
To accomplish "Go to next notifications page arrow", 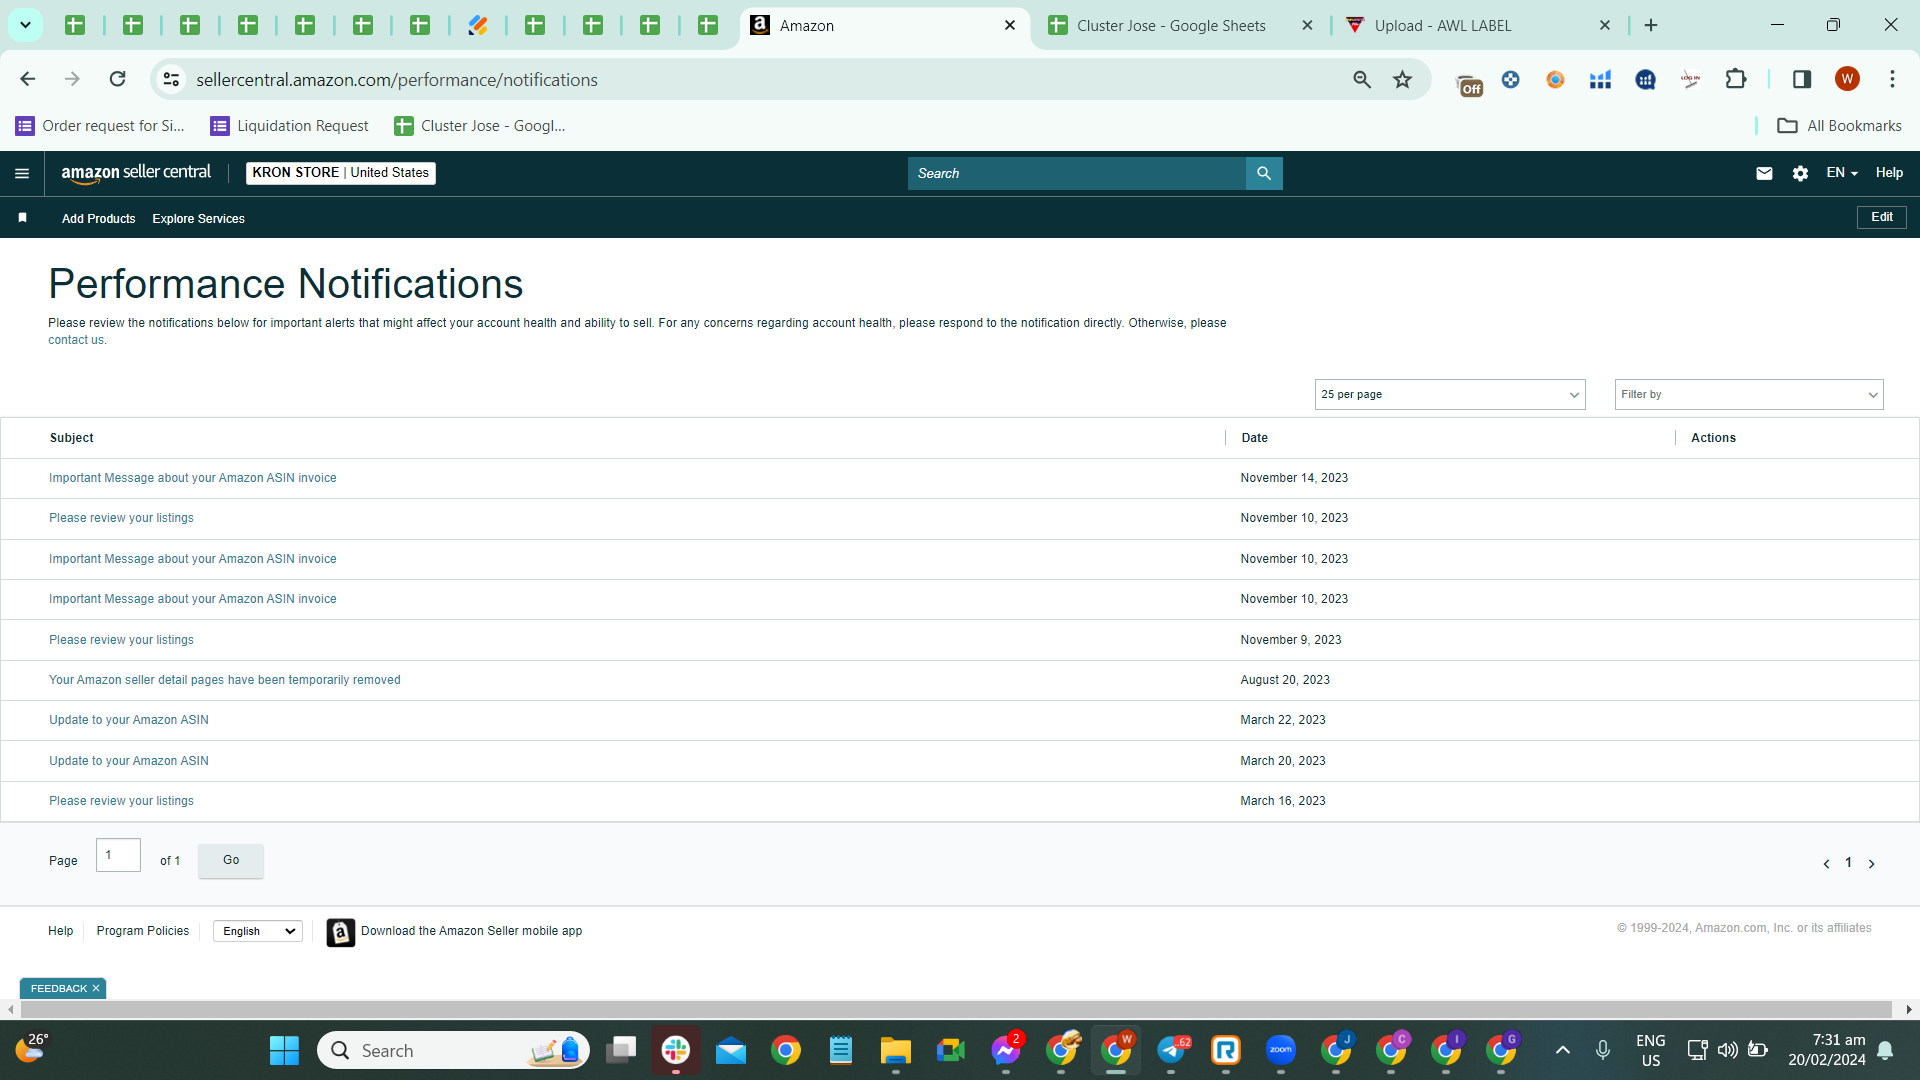I will tap(1872, 864).
